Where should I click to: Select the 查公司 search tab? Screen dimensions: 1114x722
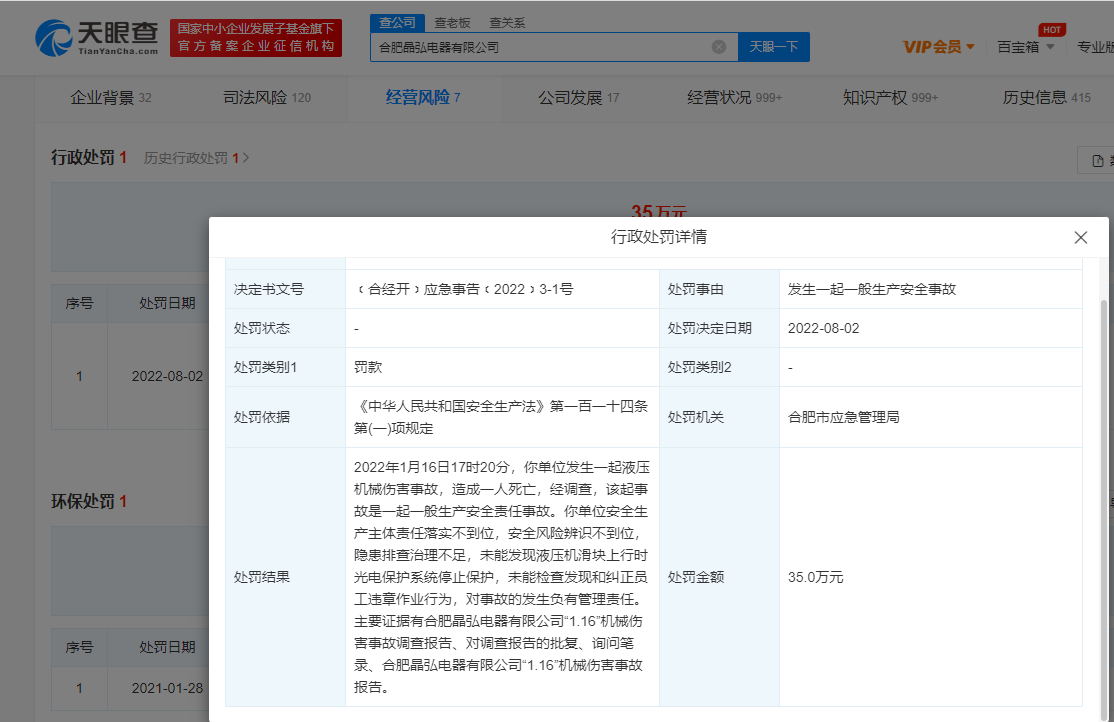397,22
